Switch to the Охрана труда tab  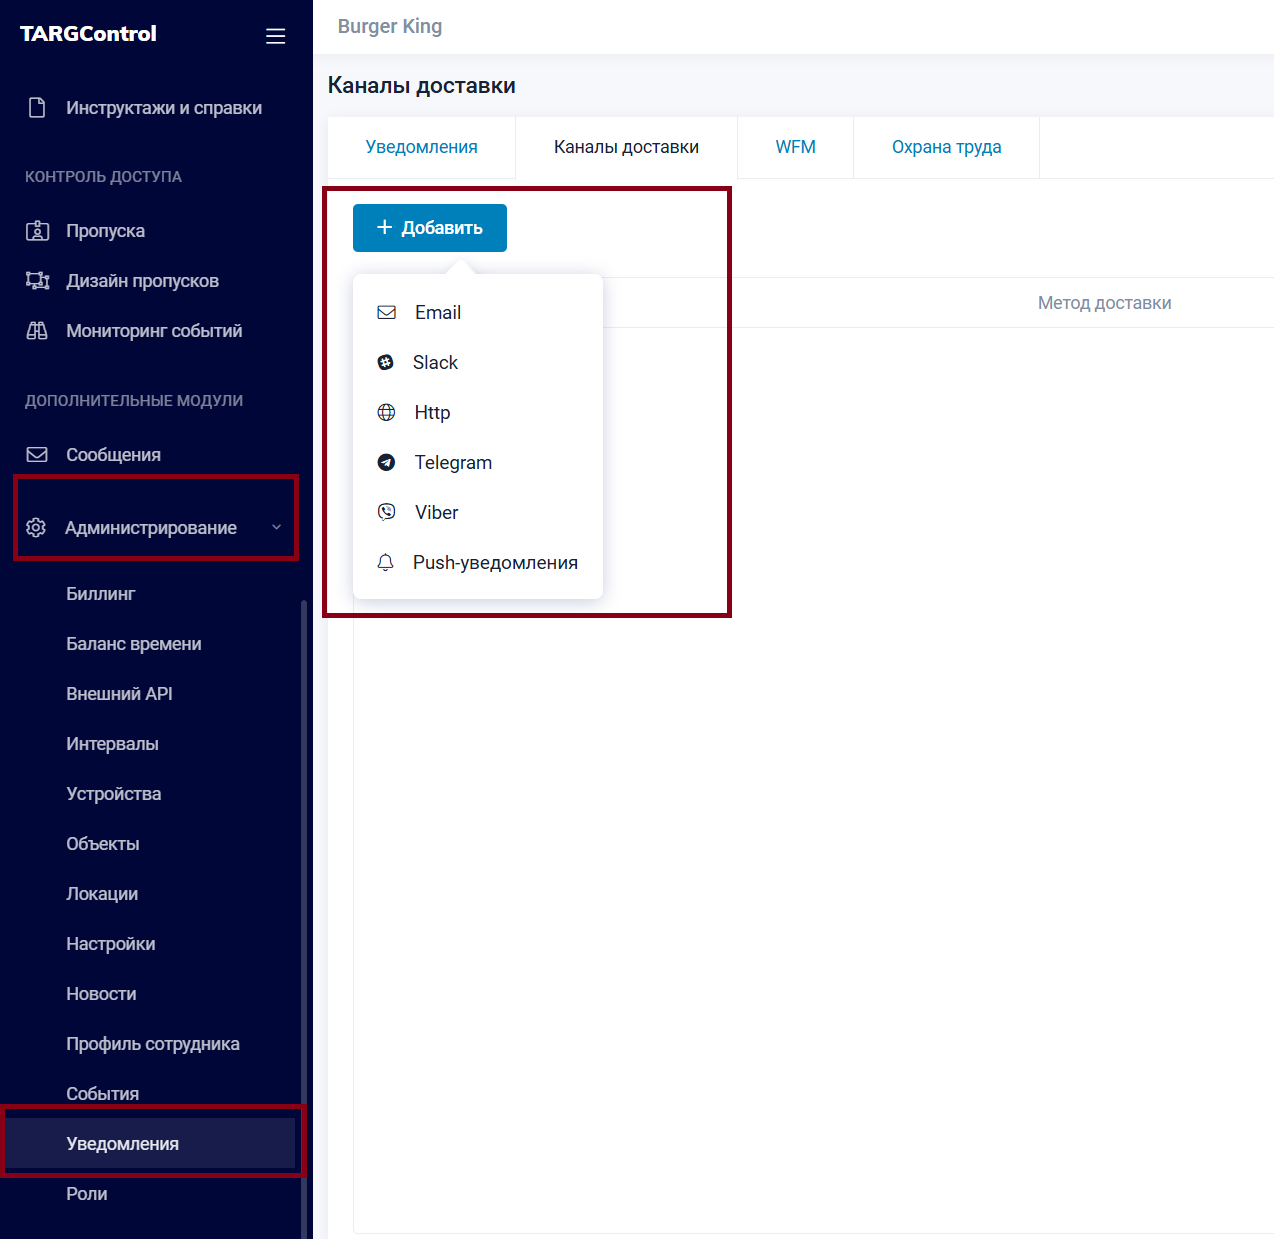click(946, 147)
